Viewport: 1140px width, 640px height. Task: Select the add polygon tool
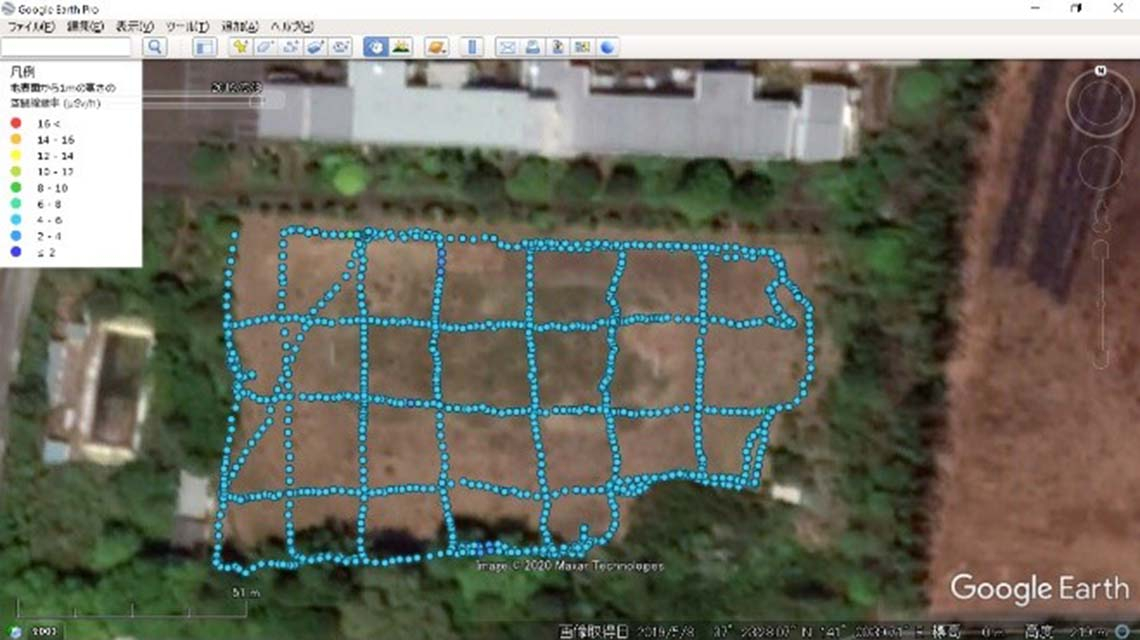pos(266,46)
